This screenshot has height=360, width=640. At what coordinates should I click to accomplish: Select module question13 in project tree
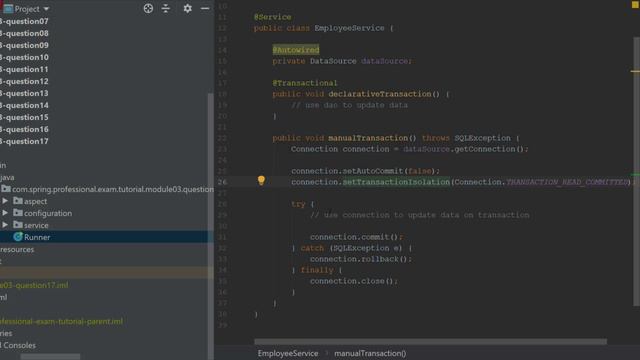(x=24, y=93)
